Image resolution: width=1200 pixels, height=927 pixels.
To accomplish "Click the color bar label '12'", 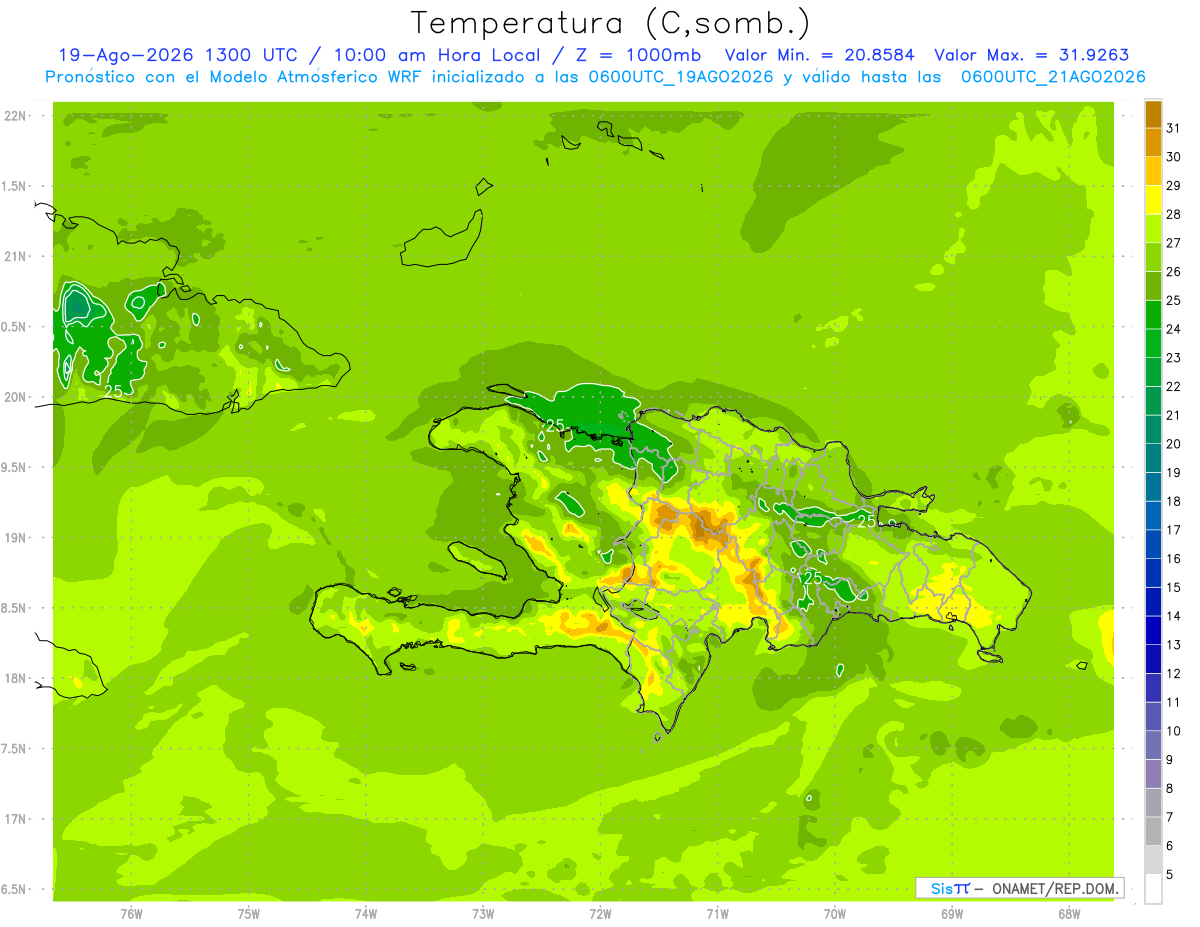I will pyautogui.click(x=1174, y=673).
